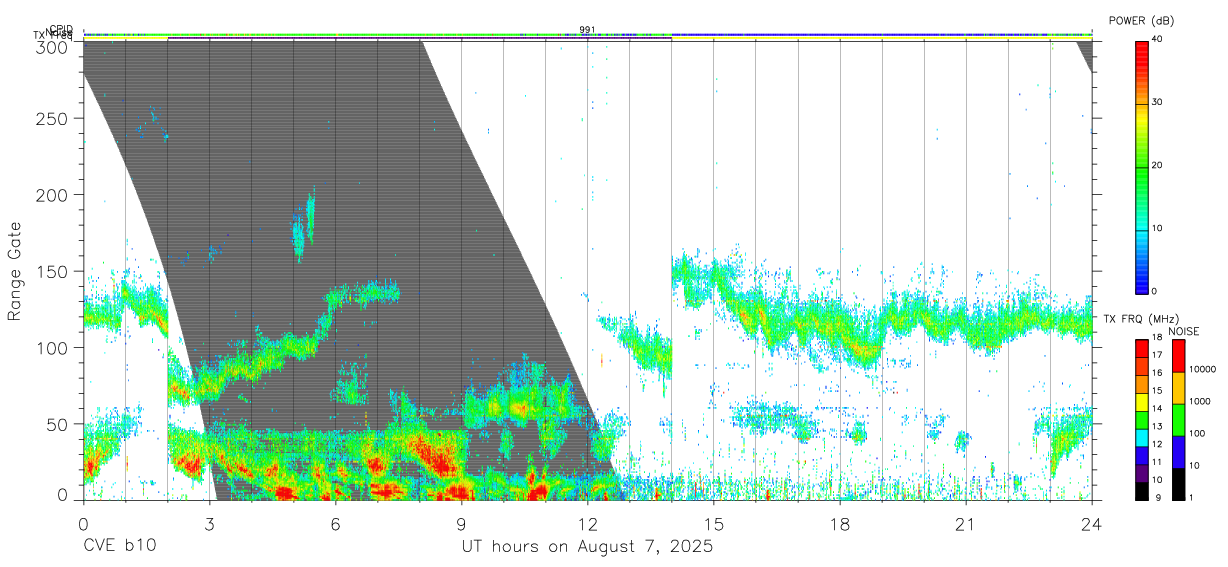The image size is (1228, 567).
Task: Click the 10000 label on the noise scale
Action: click(x=1202, y=369)
